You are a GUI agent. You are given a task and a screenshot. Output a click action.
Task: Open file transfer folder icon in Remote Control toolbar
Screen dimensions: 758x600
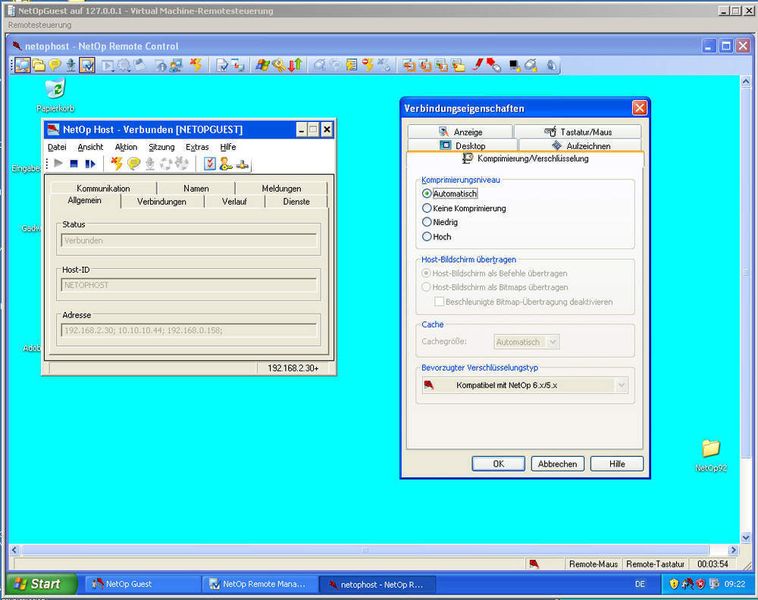pyautogui.click(x=39, y=65)
